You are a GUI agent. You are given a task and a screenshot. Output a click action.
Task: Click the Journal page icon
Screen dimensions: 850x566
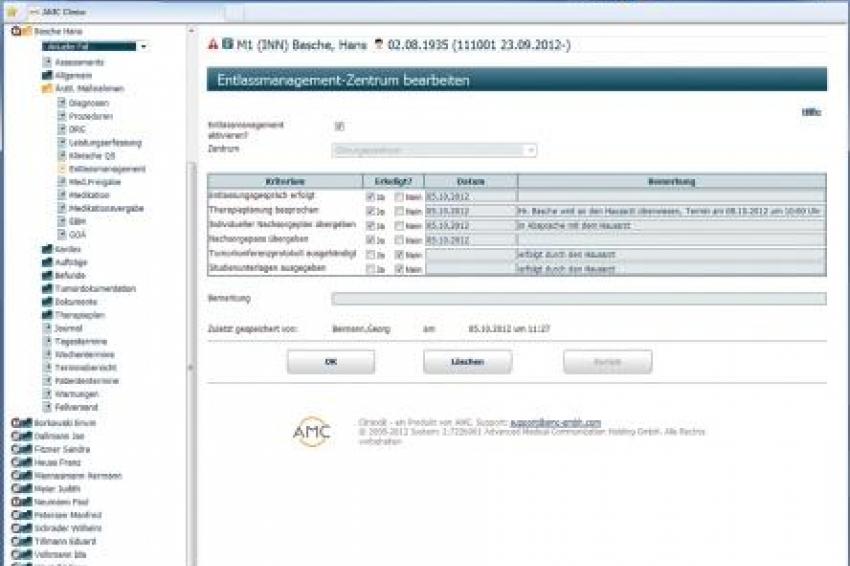tap(47, 328)
